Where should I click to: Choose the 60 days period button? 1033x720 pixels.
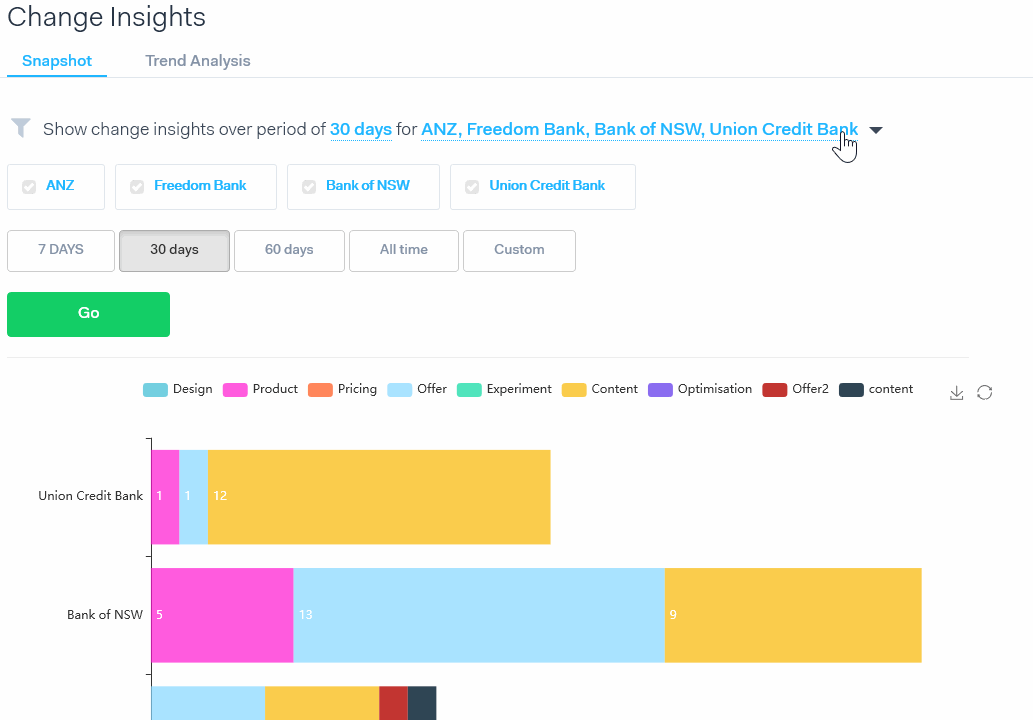click(289, 250)
